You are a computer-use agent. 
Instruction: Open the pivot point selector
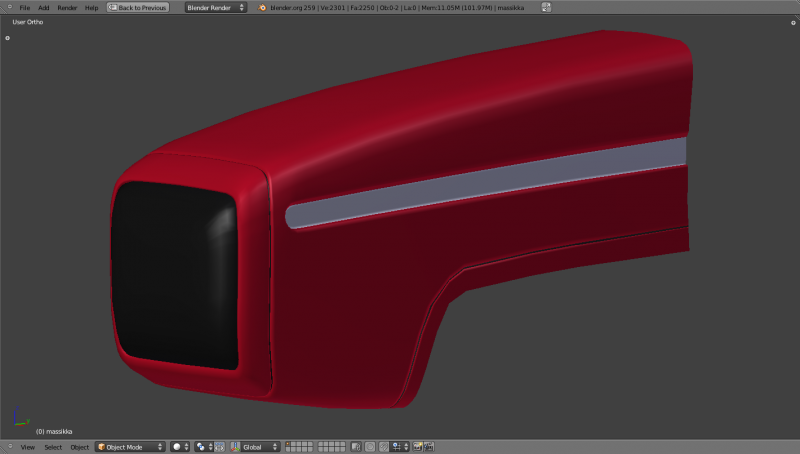pyautogui.click(x=202, y=447)
